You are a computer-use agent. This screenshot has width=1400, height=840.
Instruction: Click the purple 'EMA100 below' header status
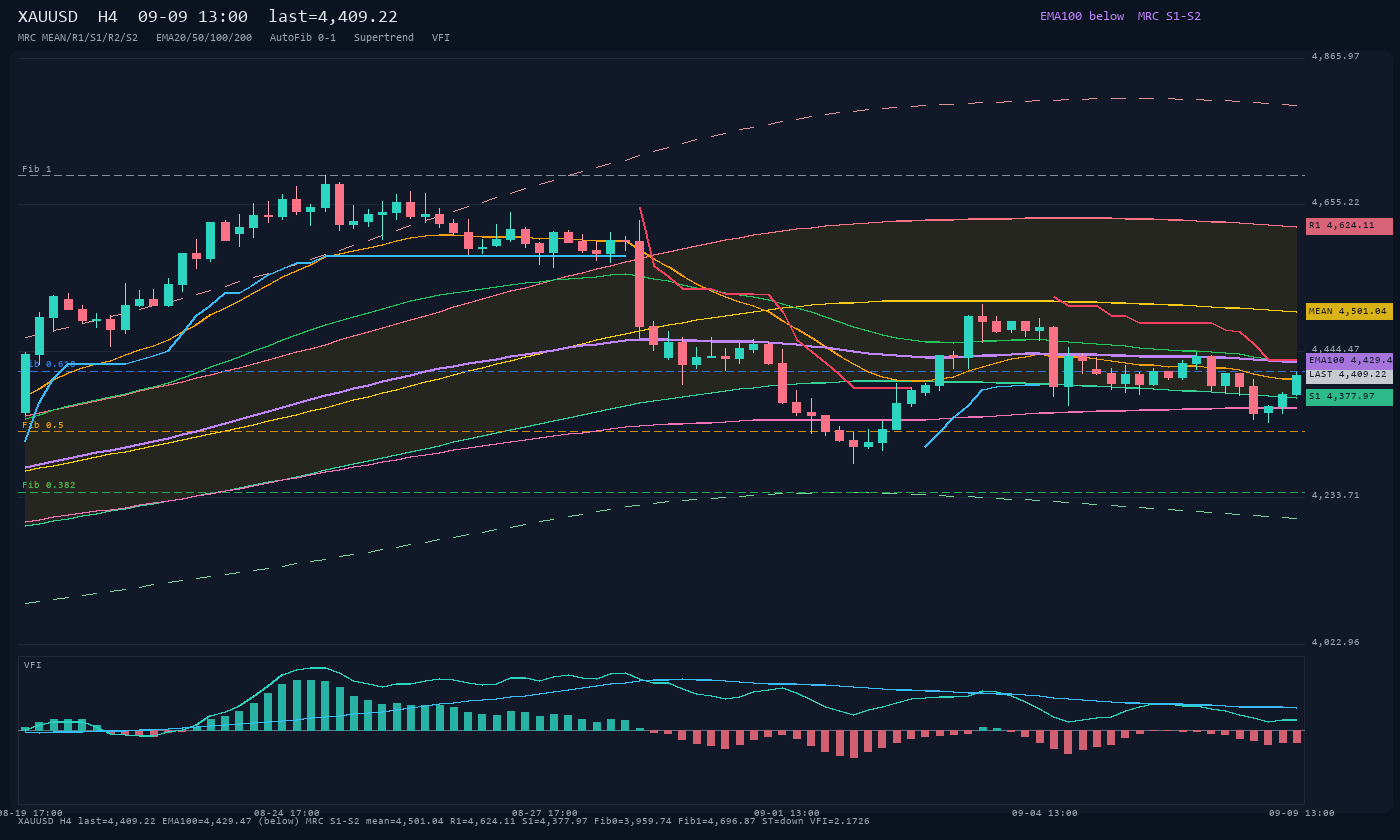point(1082,16)
